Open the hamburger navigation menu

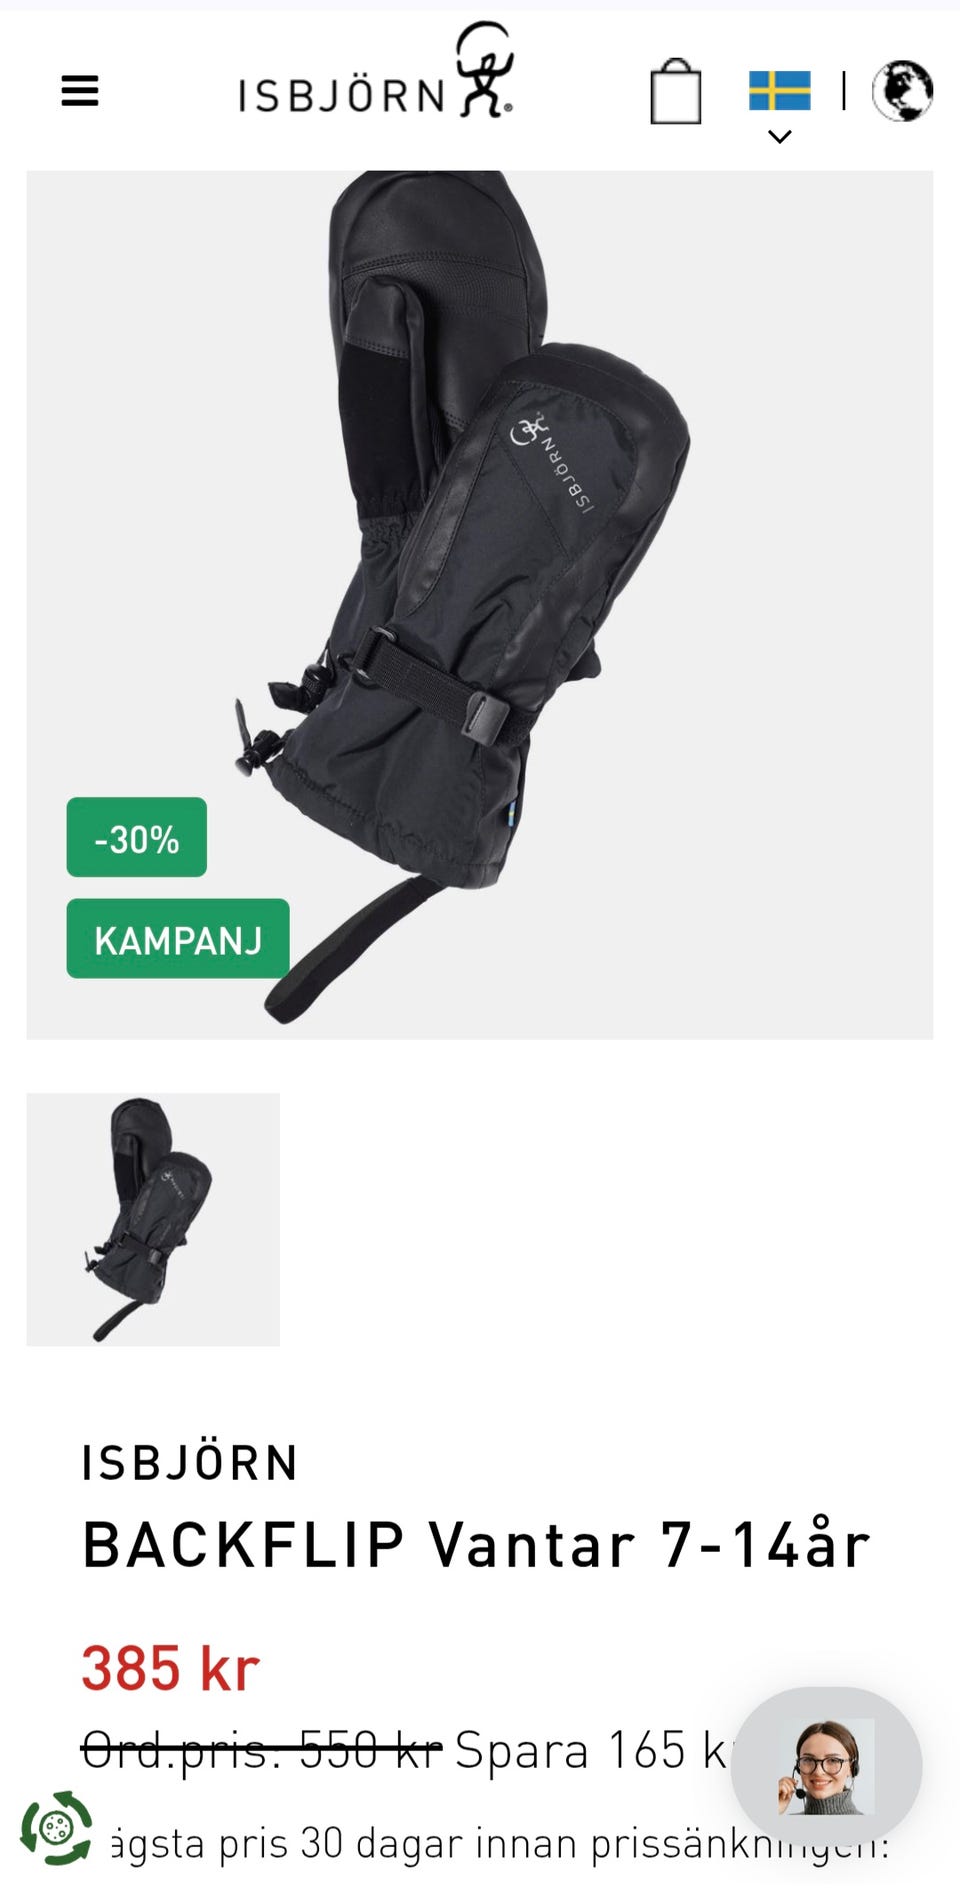point(80,91)
